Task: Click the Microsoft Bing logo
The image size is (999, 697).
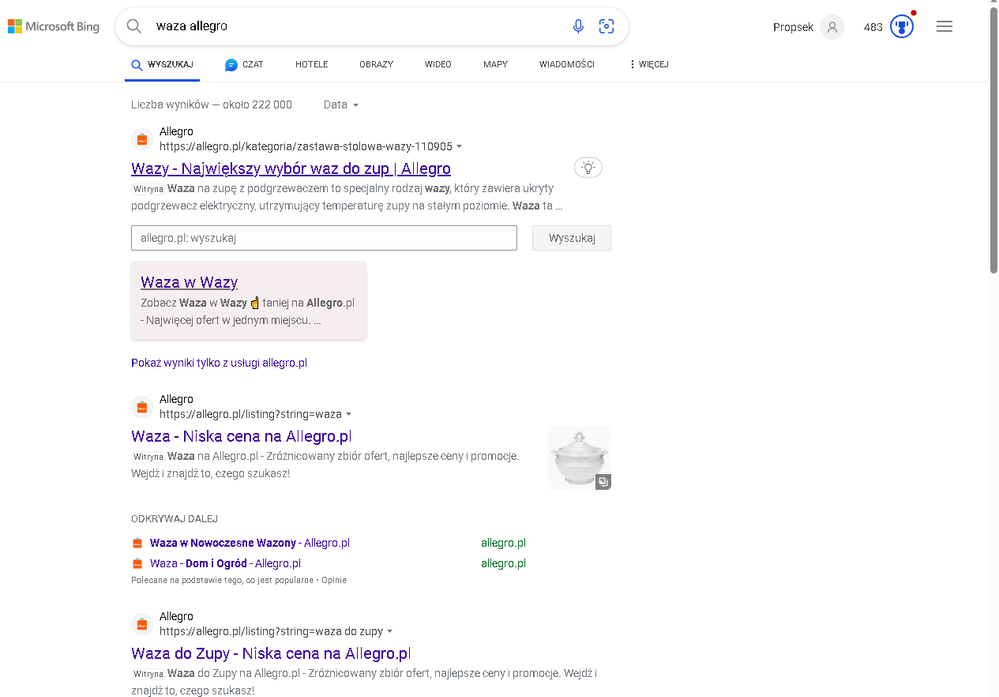Action: point(54,26)
